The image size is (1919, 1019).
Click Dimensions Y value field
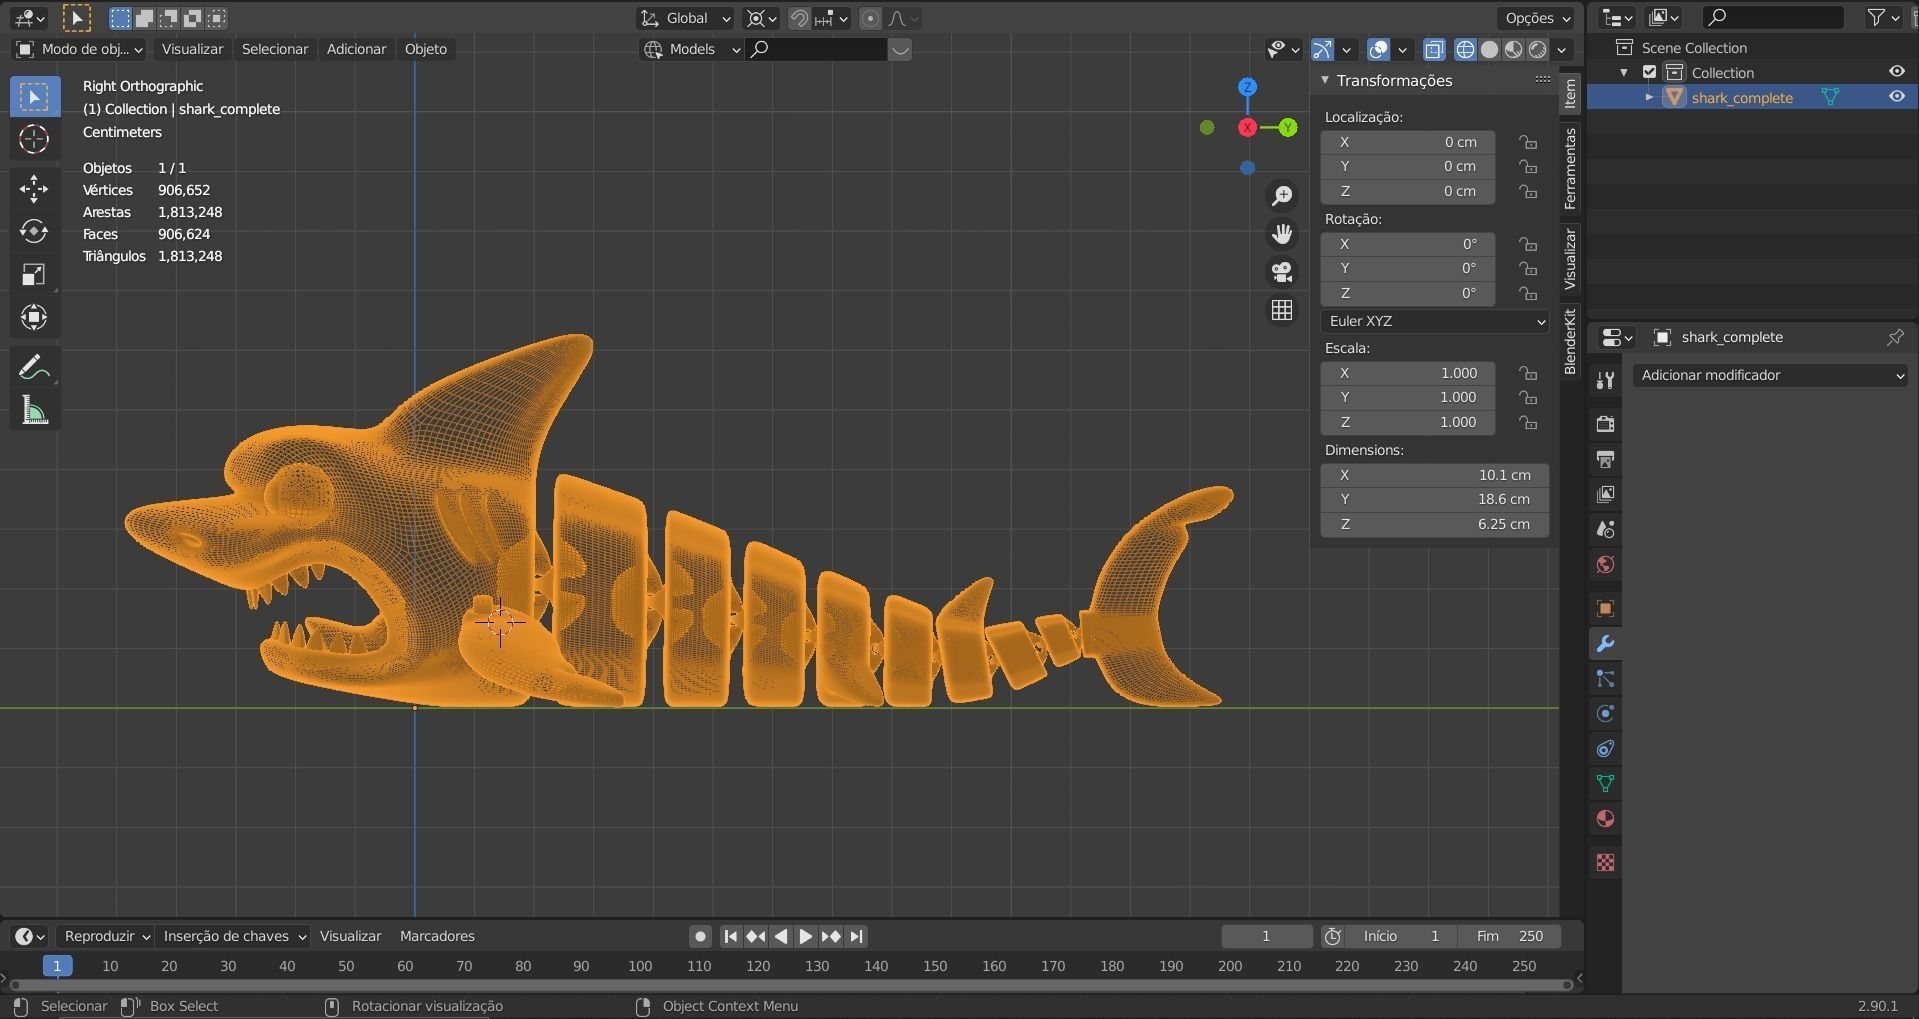[1435, 499]
